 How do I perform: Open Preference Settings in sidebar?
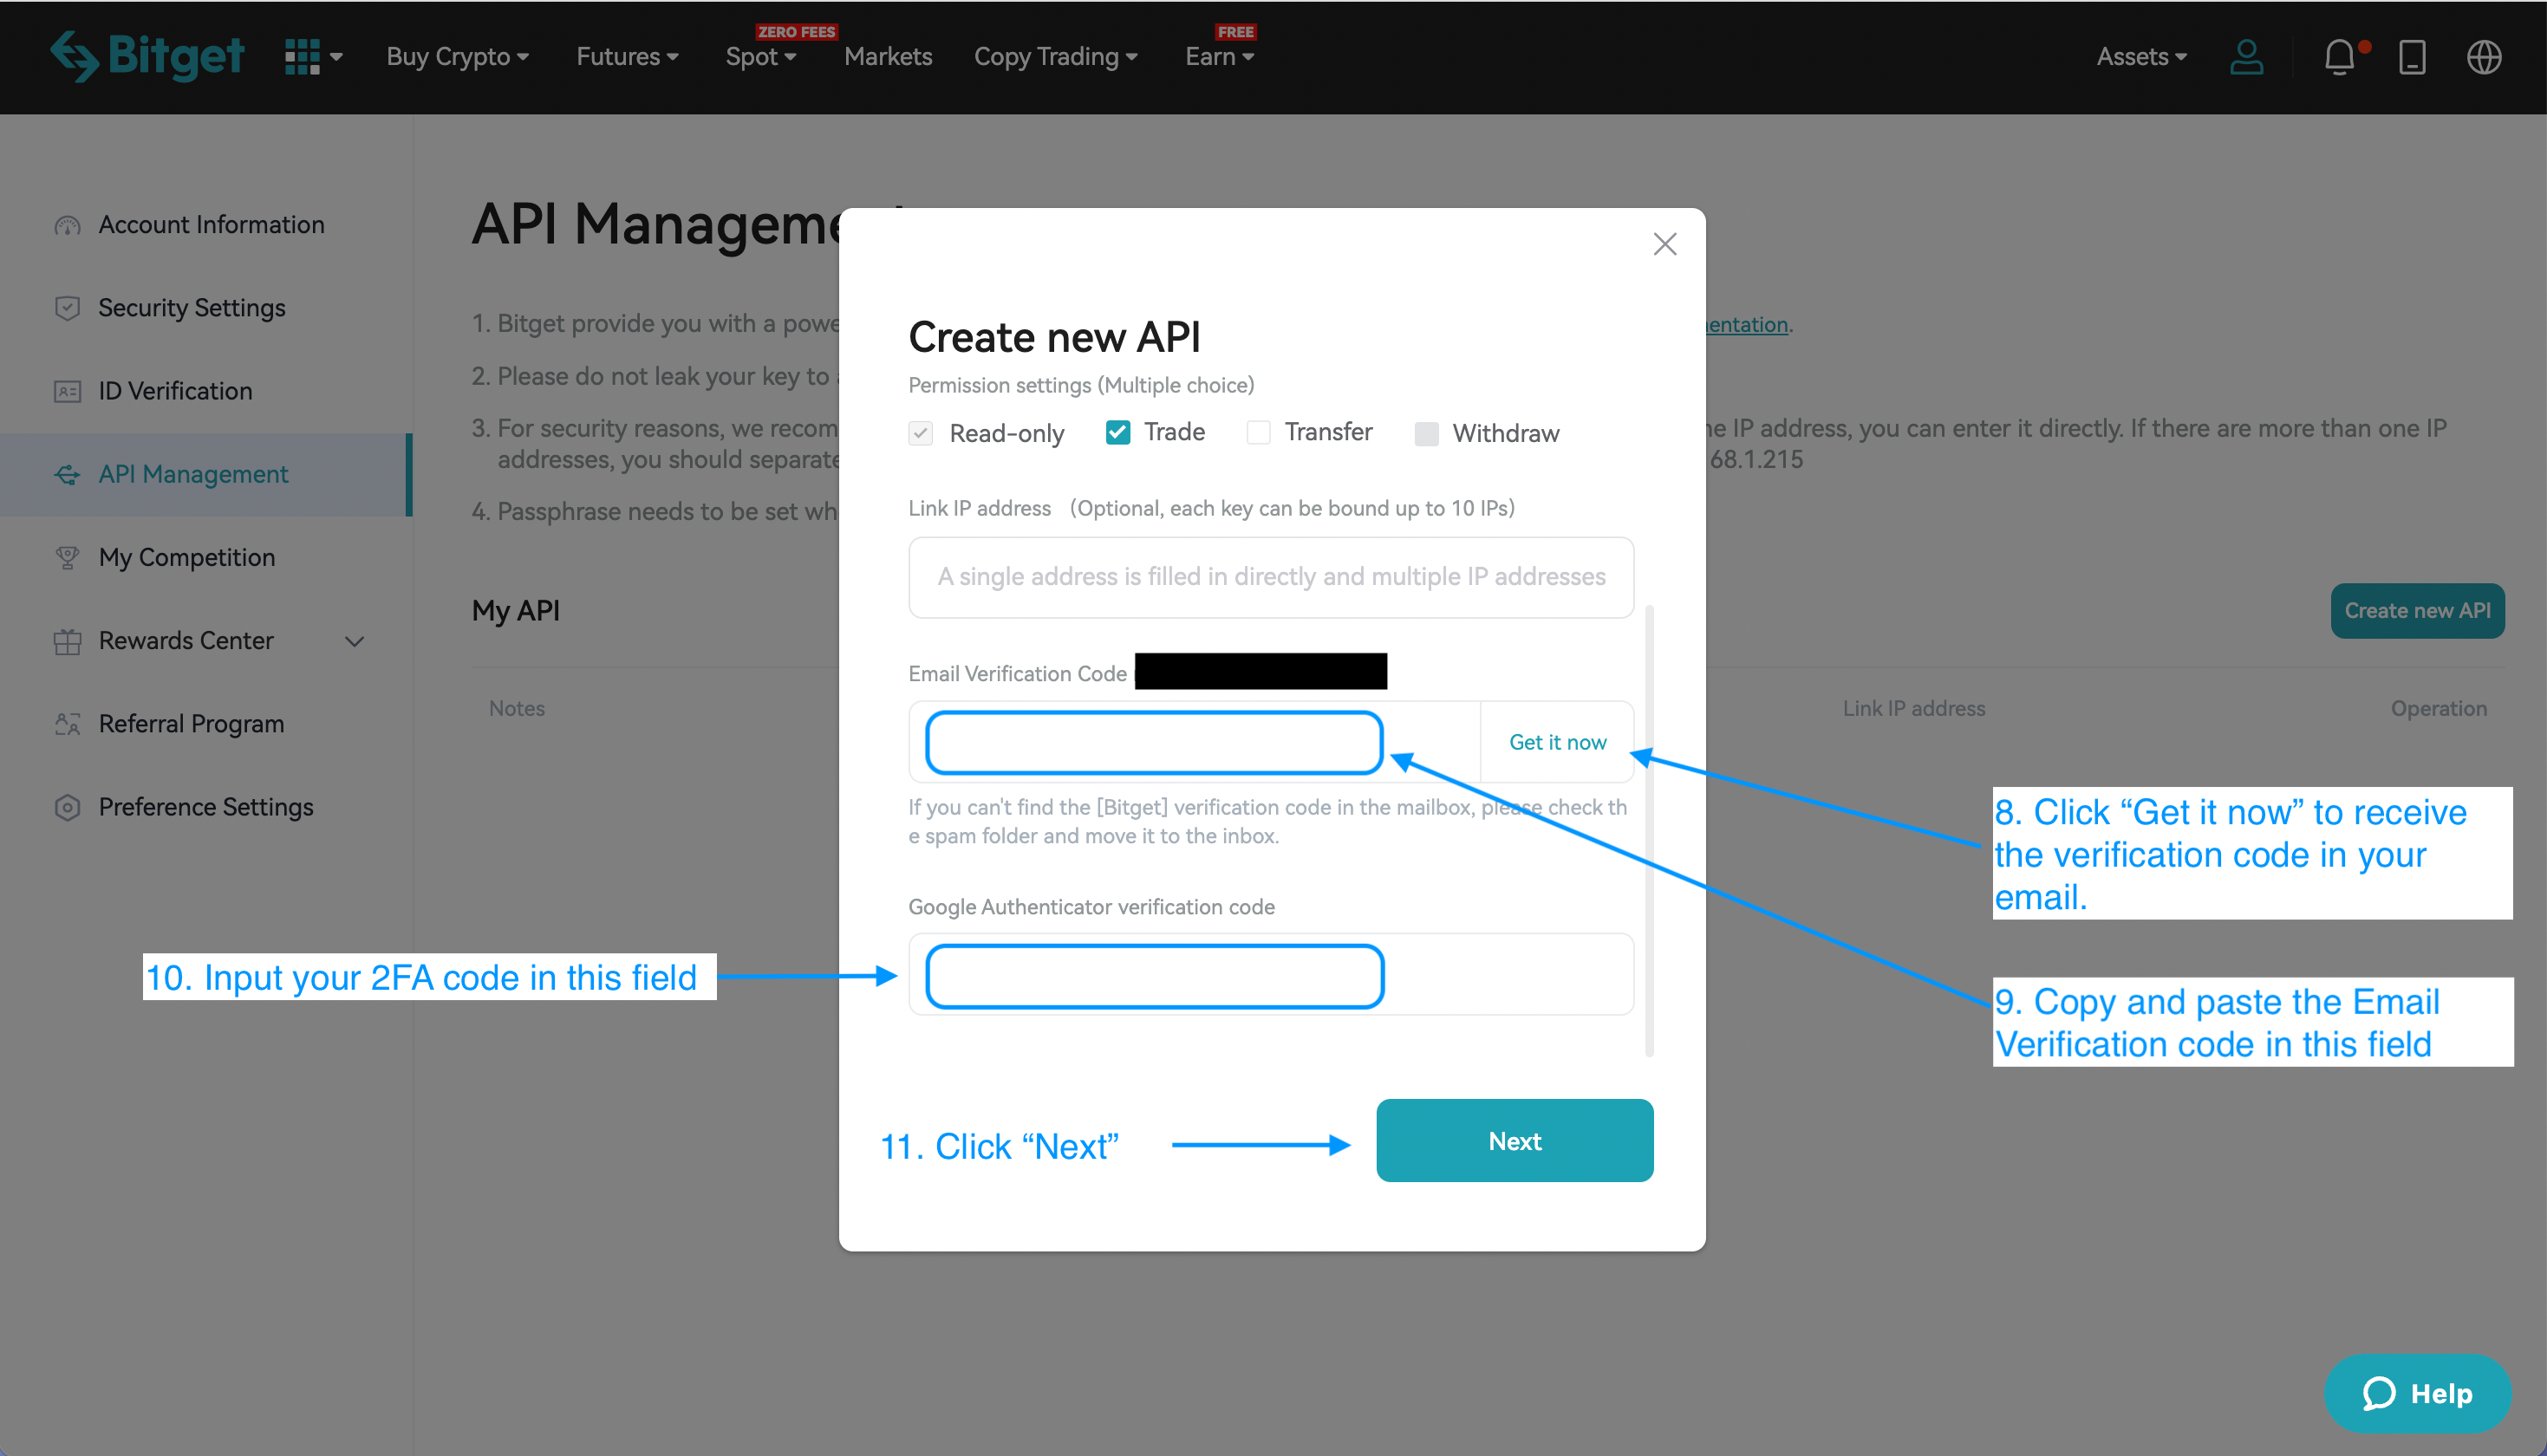206,807
